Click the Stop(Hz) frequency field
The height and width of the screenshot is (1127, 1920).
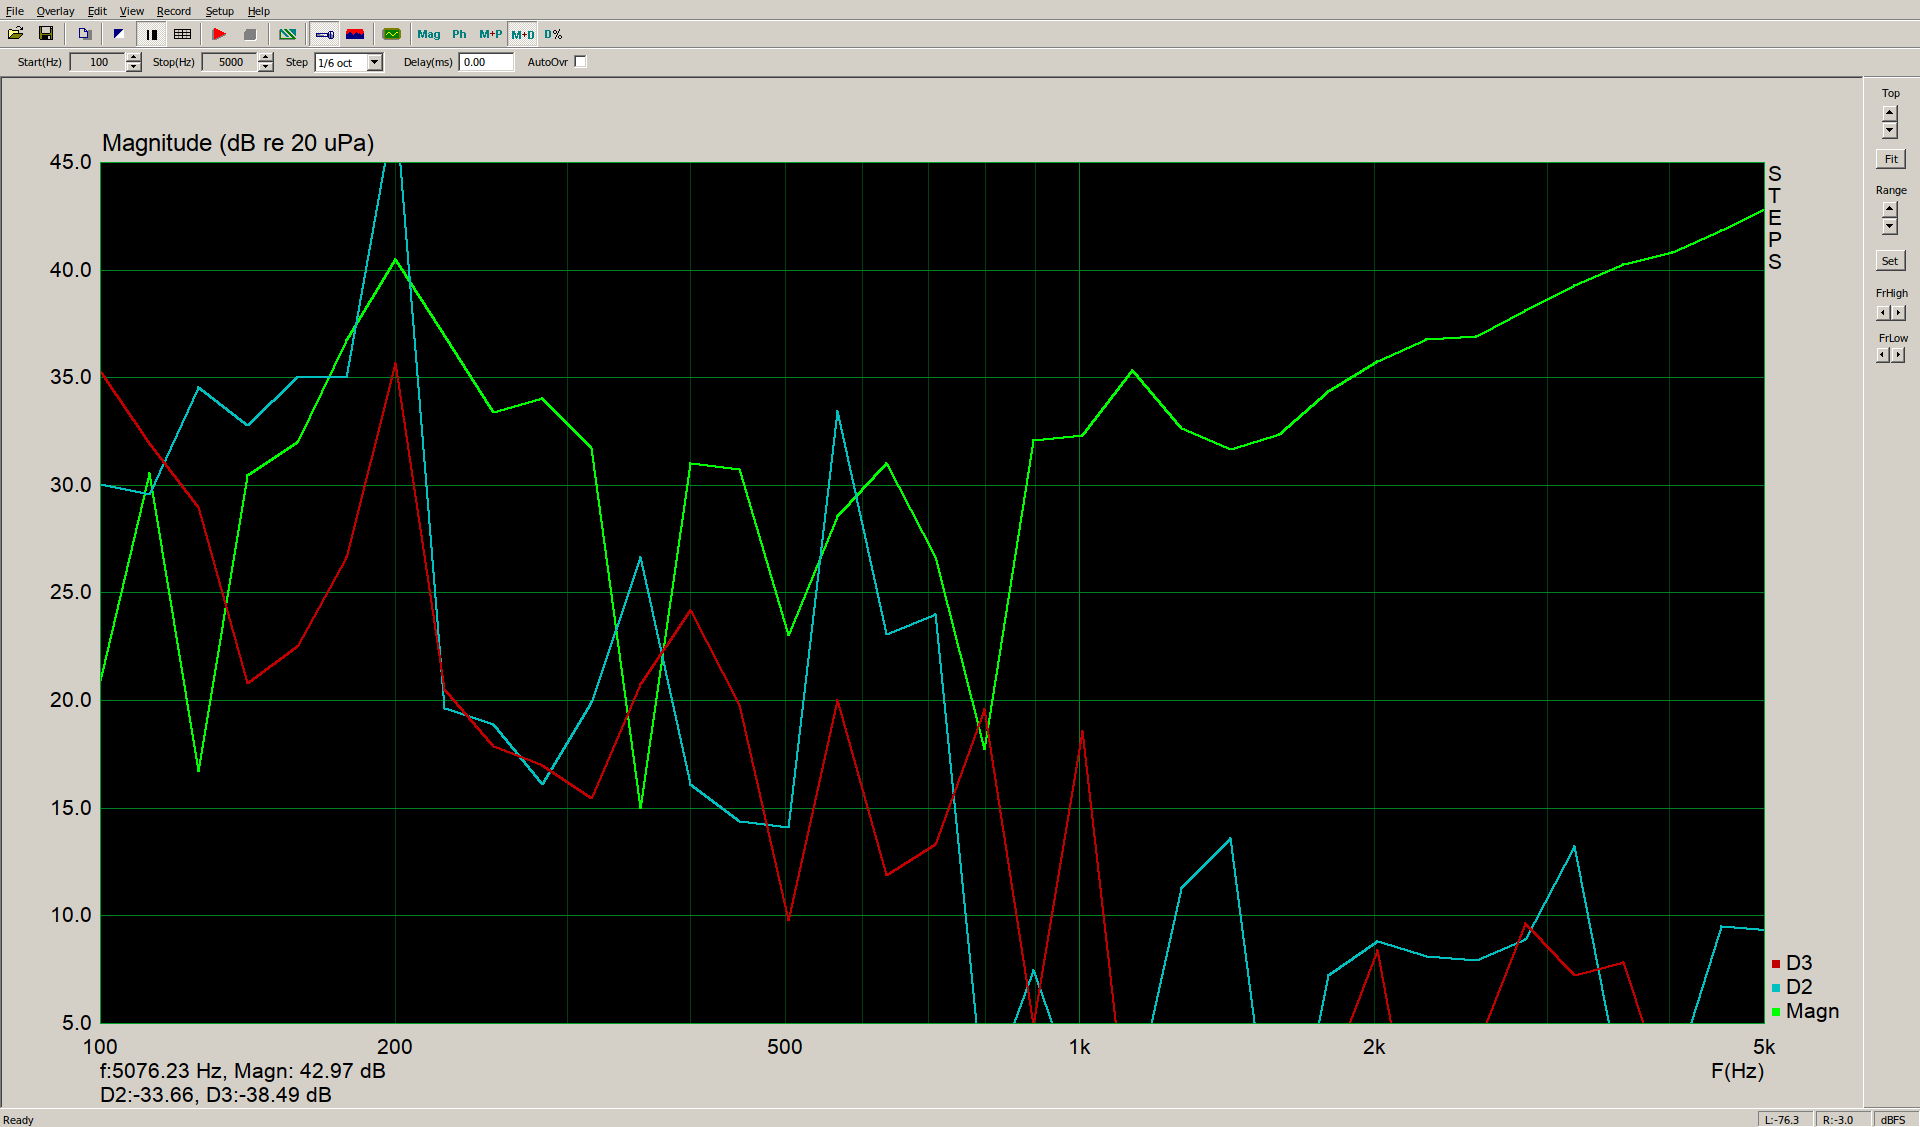229,62
